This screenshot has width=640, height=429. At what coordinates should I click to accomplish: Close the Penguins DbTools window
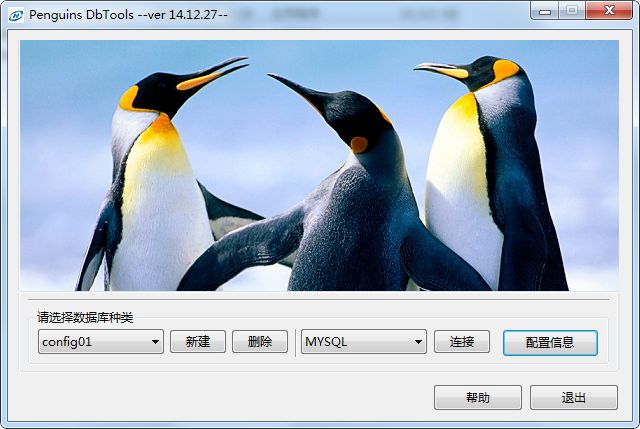(609, 11)
